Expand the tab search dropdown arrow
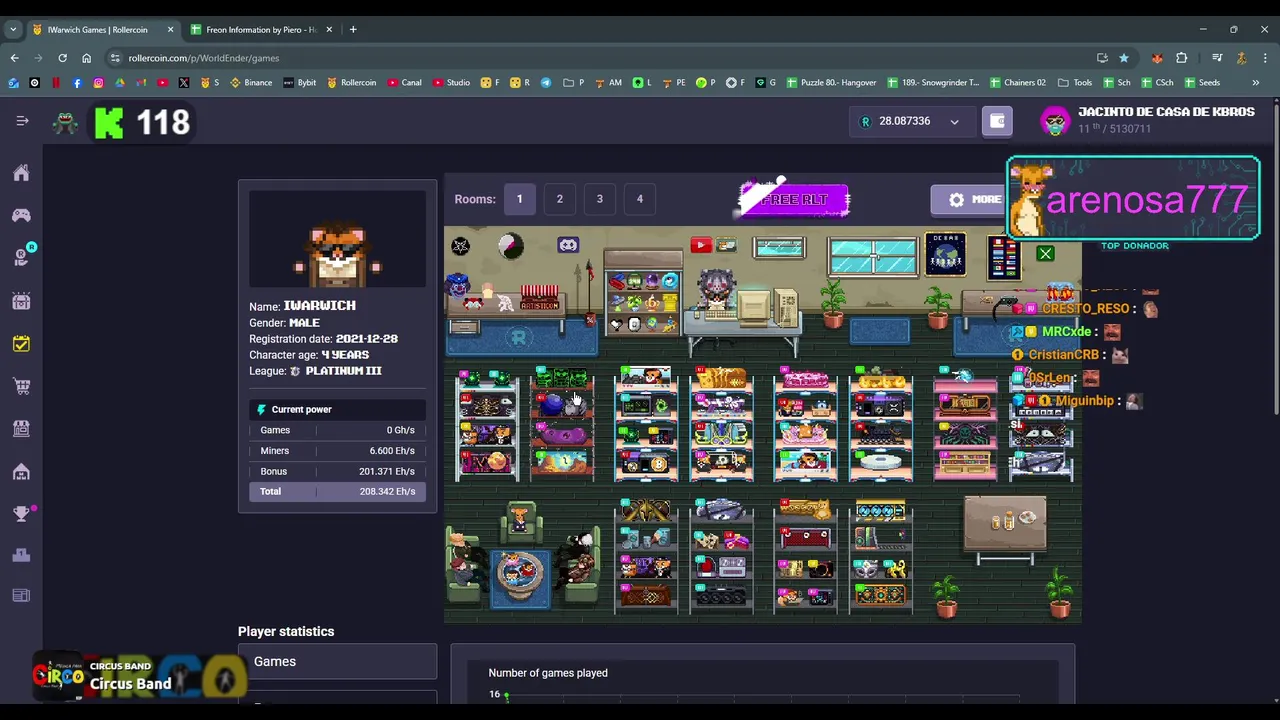The height and width of the screenshot is (720, 1280). pyautogui.click(x=13, y=29)
